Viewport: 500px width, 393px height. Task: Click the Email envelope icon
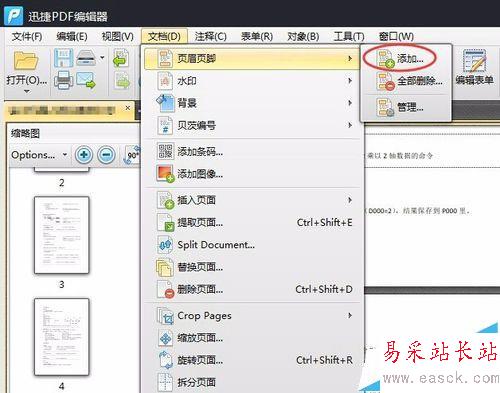tap(86, 80)
